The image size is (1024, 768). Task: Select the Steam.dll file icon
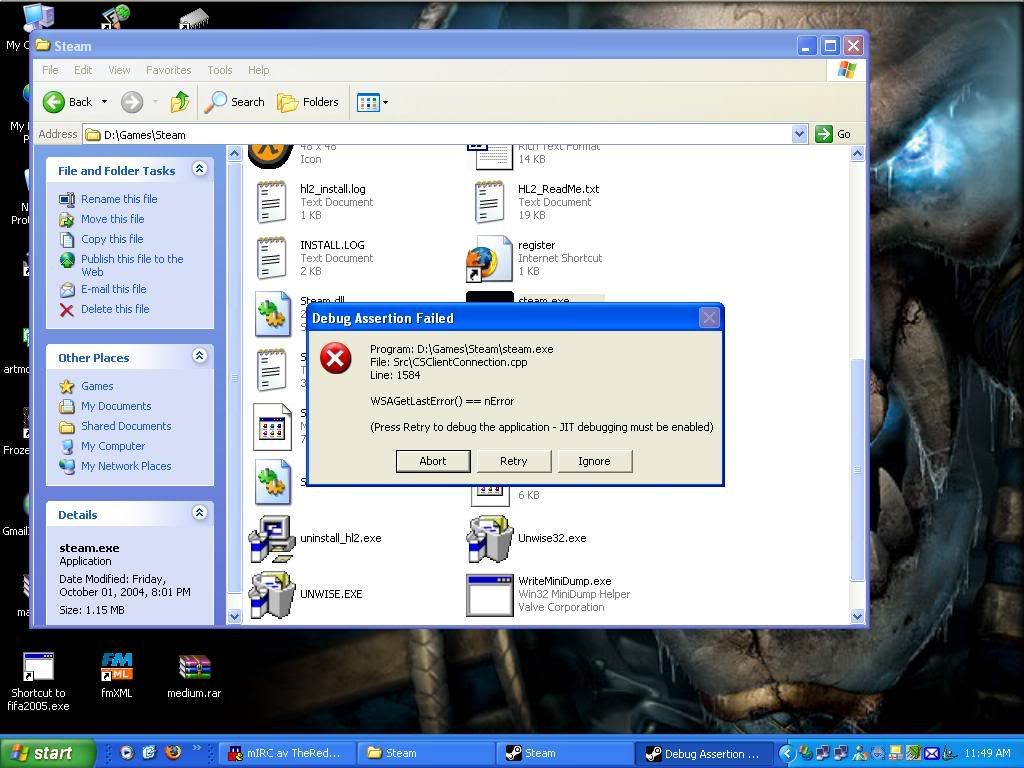[272, 314]
